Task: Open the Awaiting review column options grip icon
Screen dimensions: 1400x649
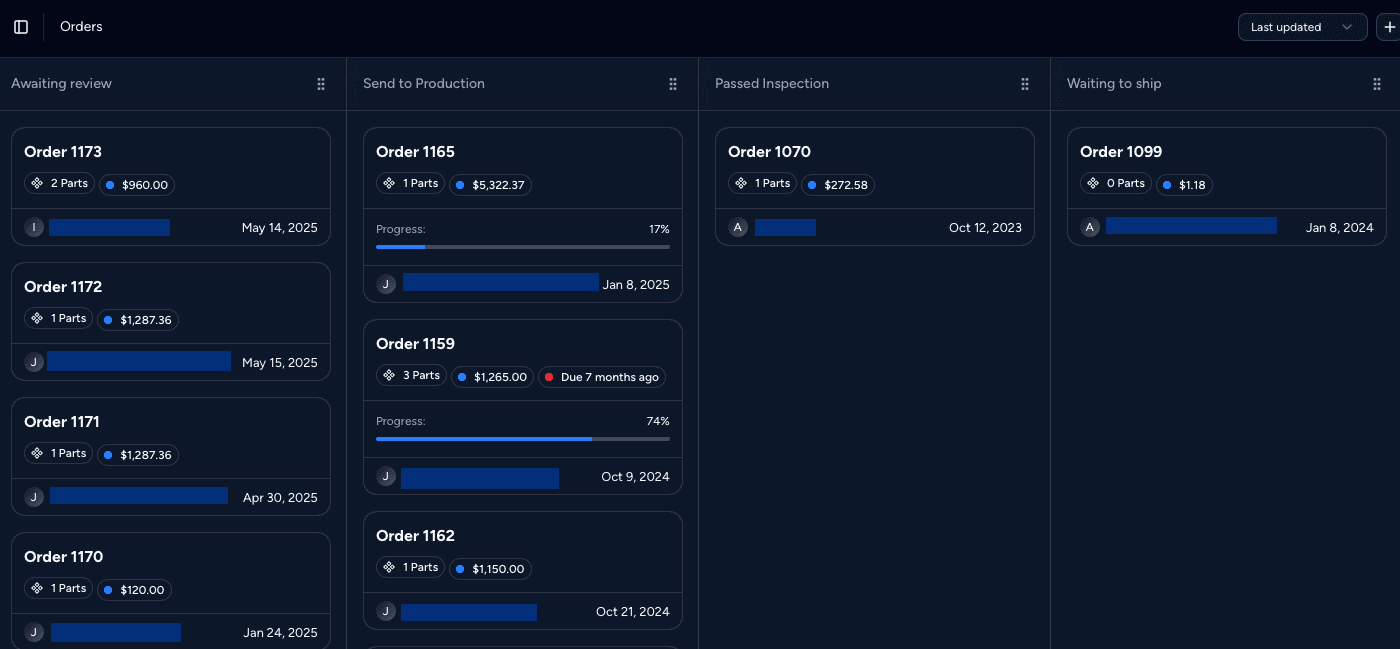Action: pyautogui.click(x=321, y=83)
